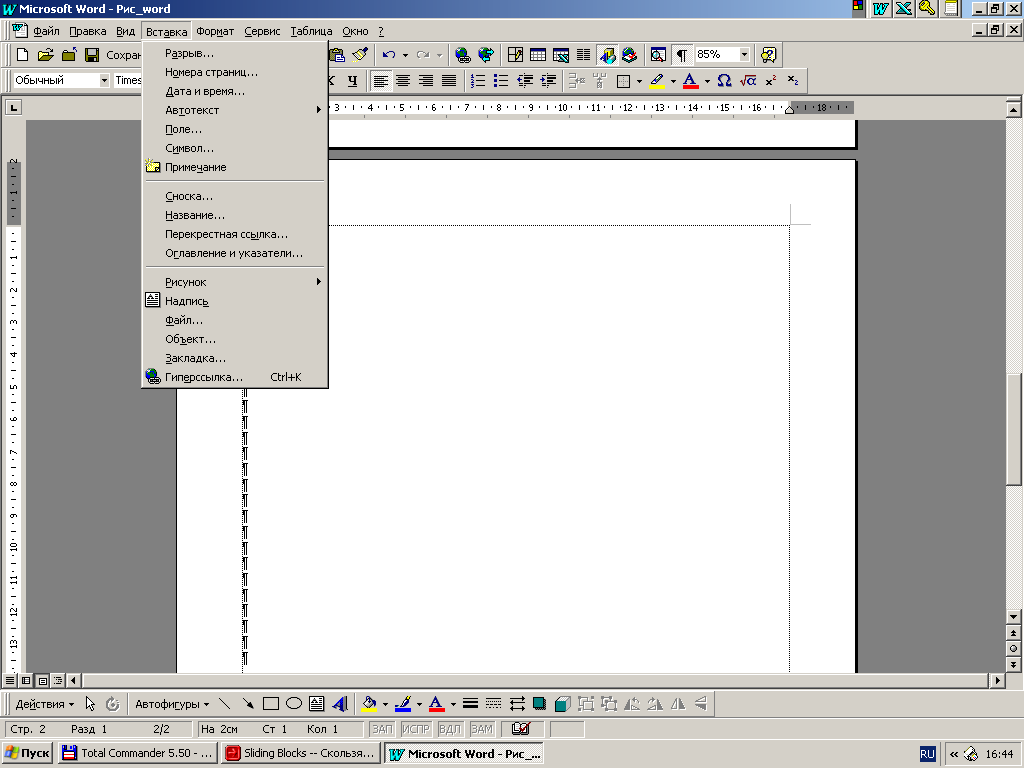Open the Shadow settings icon
This screenshot has height=768, width=1024.
[x=539, y=703]
